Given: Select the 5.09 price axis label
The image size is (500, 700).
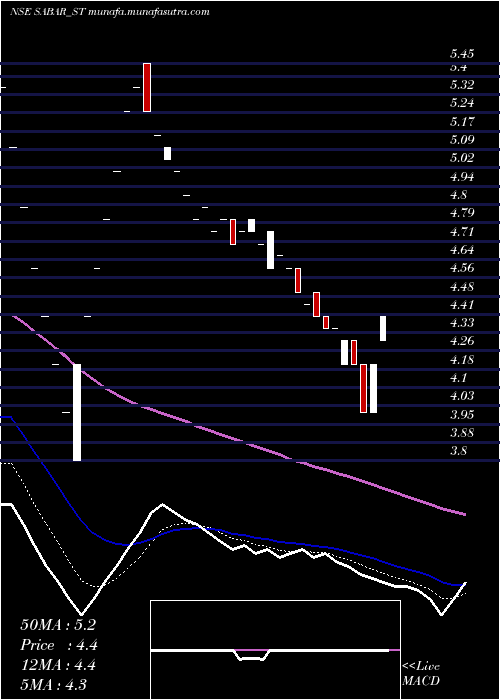Looking at the screenshot, I should tap(462, 140).
